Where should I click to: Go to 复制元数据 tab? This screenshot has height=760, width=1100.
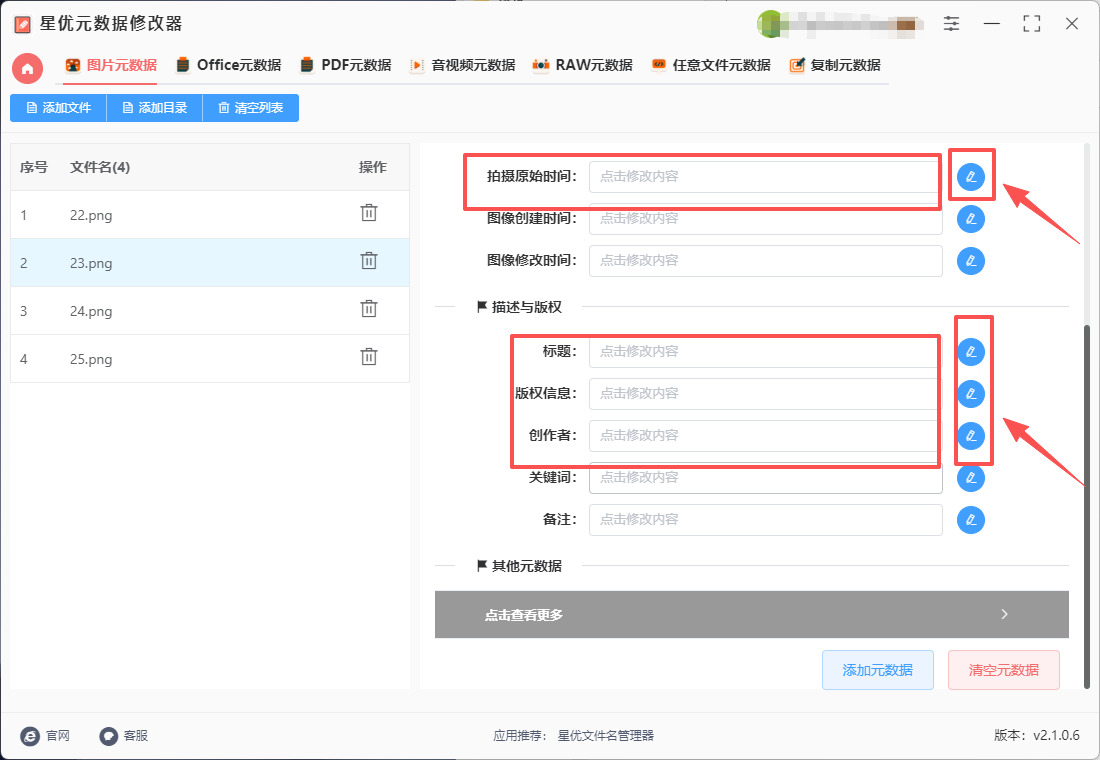point(835,65)
